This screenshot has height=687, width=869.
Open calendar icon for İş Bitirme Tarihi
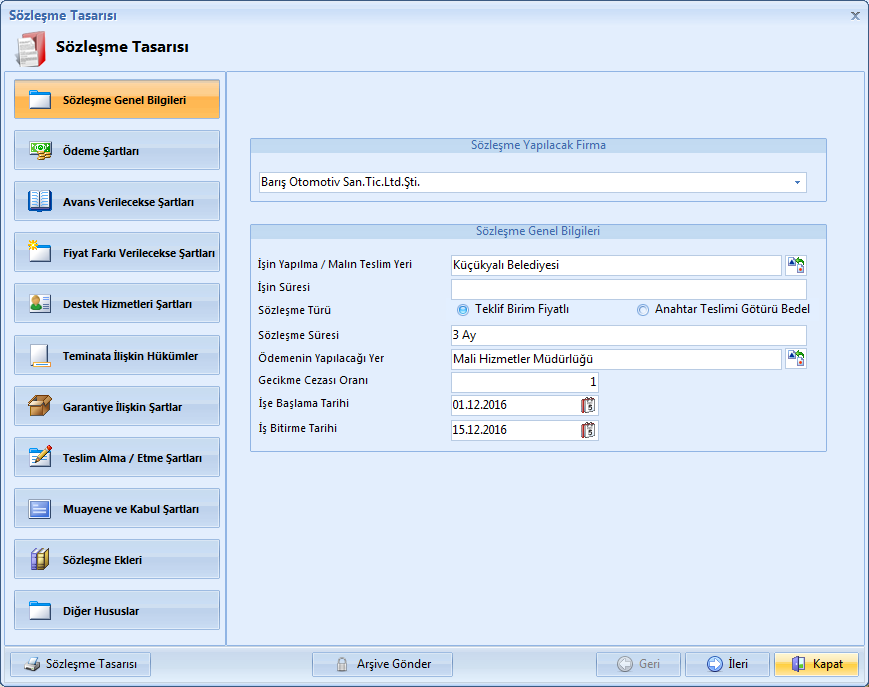588,430
